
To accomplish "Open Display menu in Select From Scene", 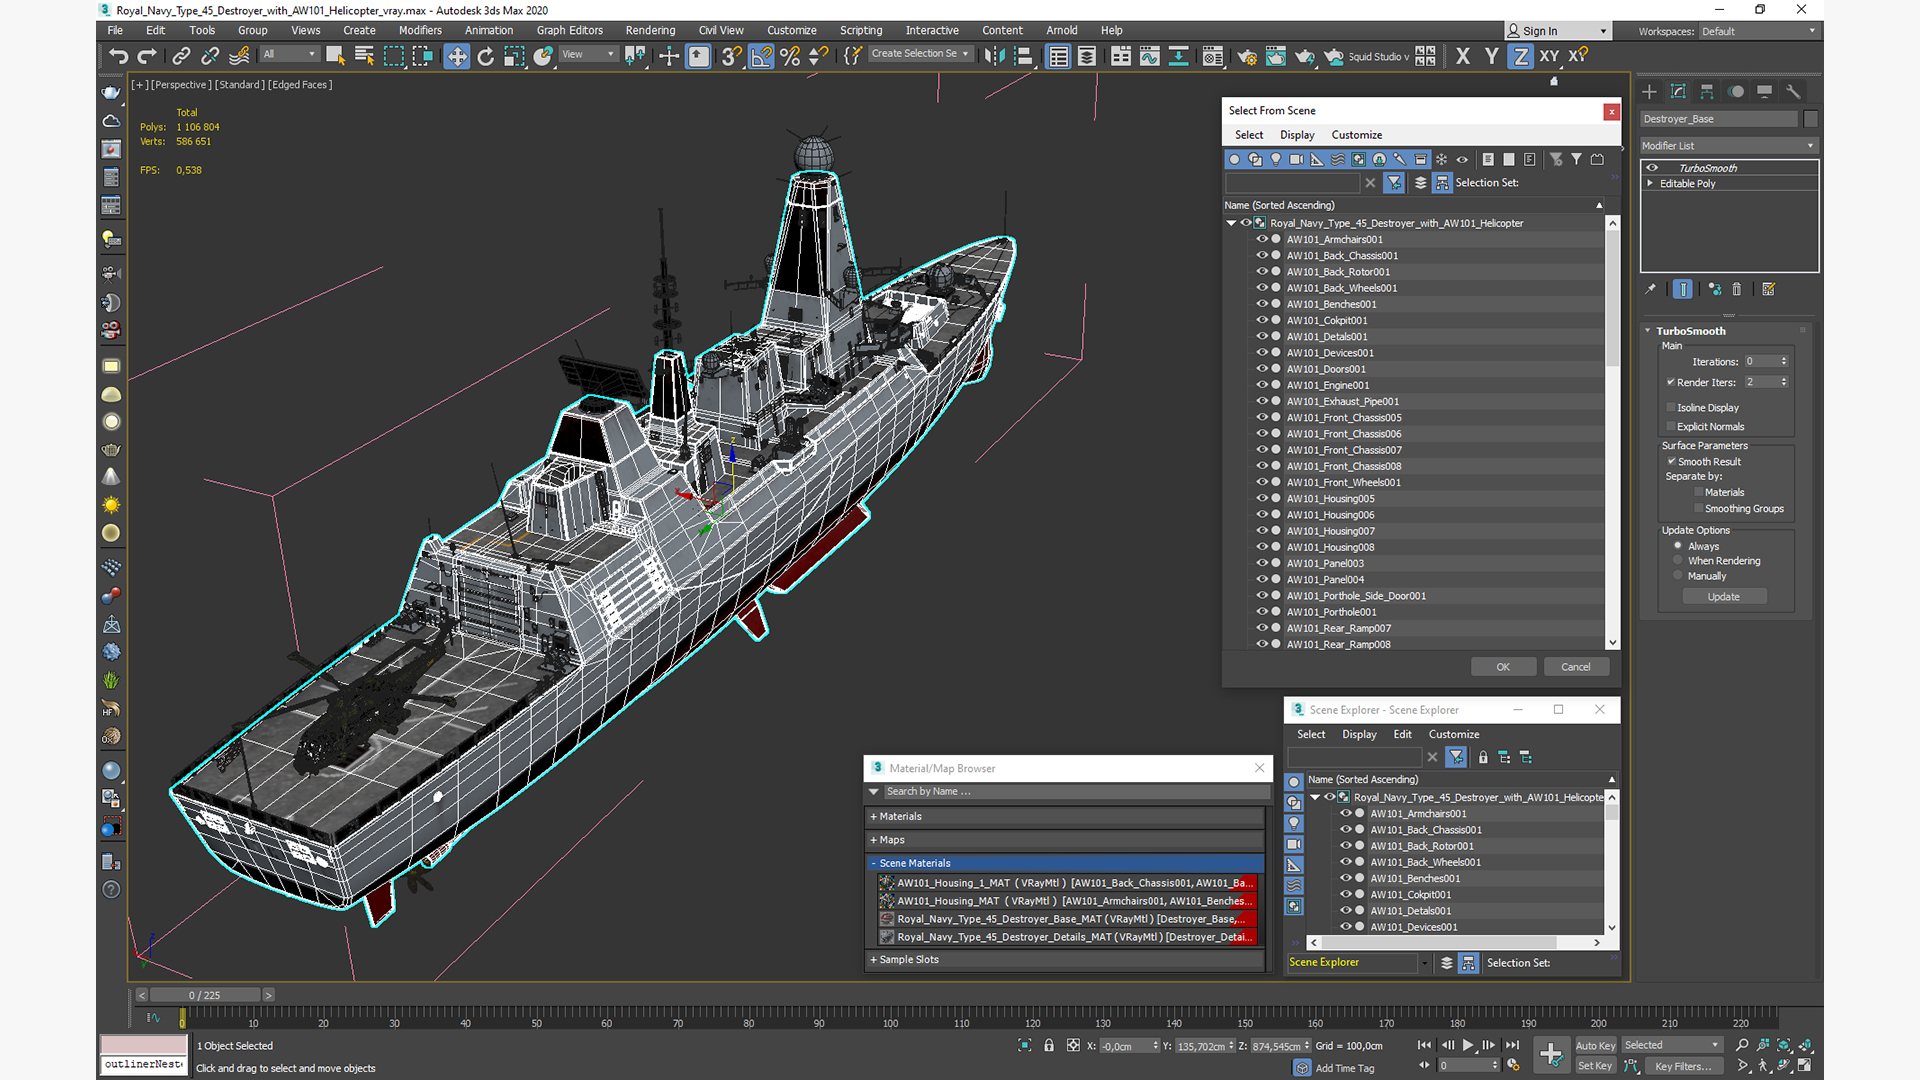I will [x=1297, y=135].
